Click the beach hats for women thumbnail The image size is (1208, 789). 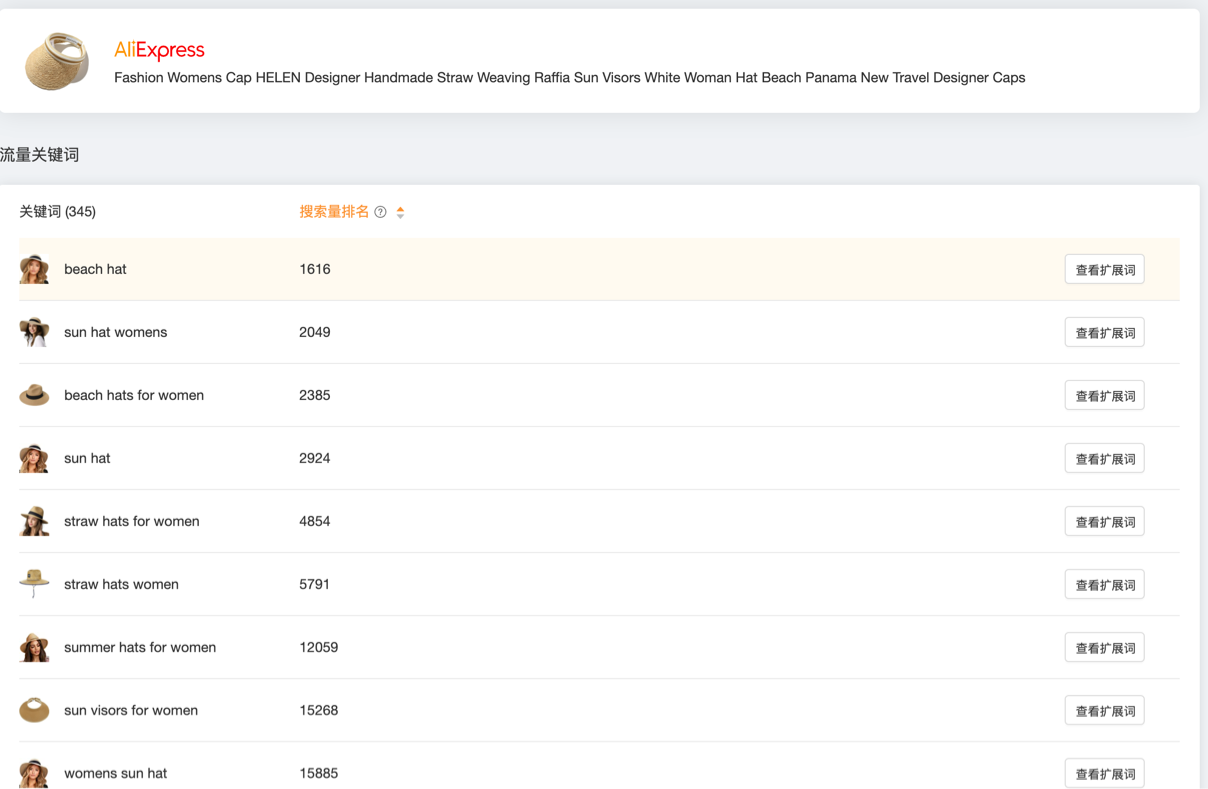point(34,395)
